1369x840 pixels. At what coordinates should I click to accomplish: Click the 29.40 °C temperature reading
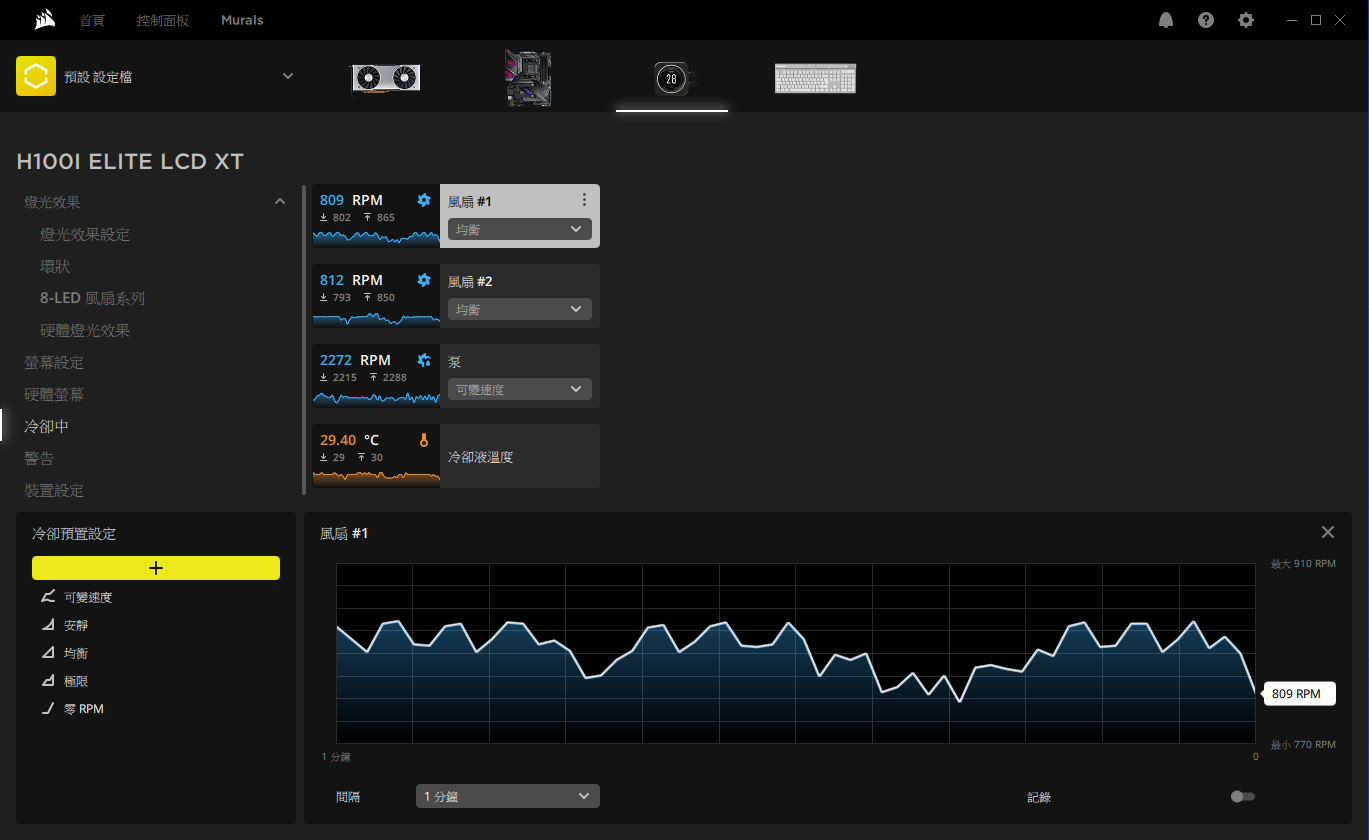pos(350,440)
